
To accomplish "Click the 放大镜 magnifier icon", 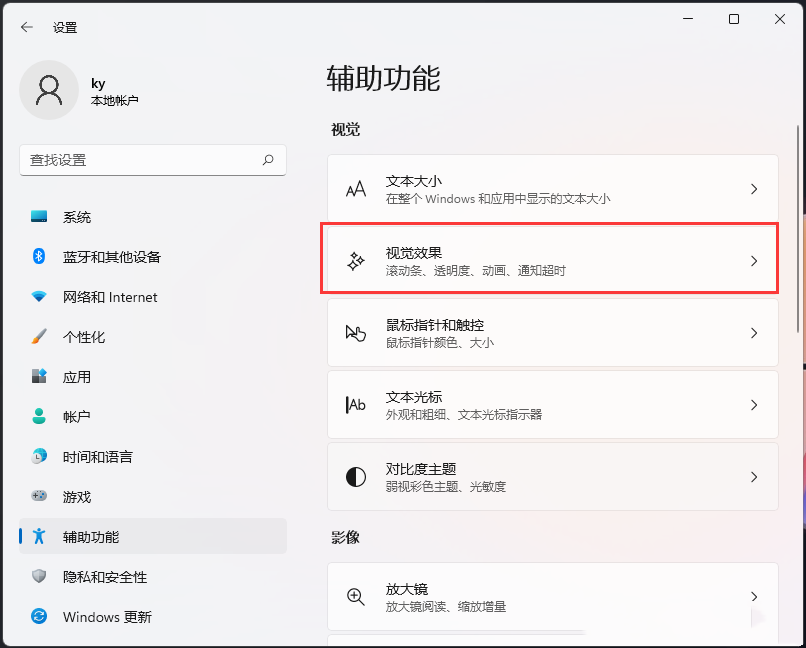I will (x=355, y=597).
